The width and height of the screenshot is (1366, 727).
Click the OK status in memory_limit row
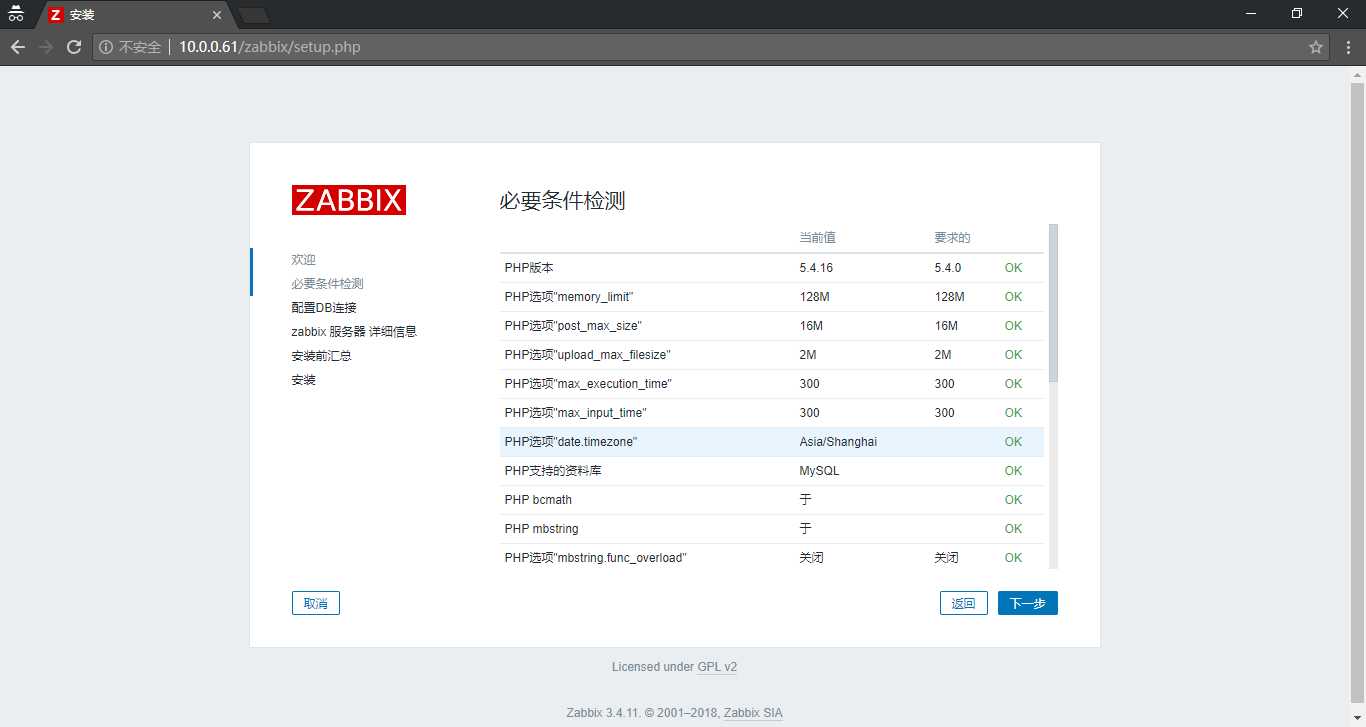1013,297
